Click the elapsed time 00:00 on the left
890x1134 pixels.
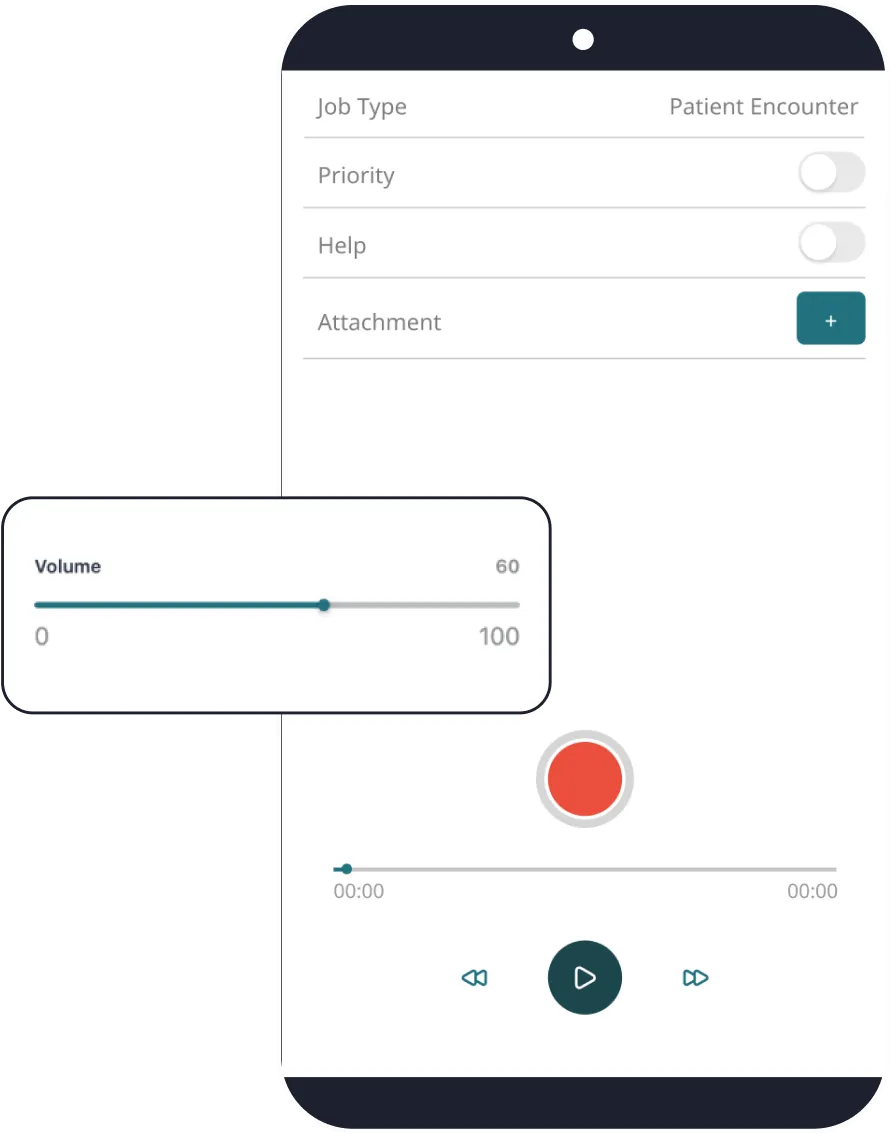click(359, 891)
